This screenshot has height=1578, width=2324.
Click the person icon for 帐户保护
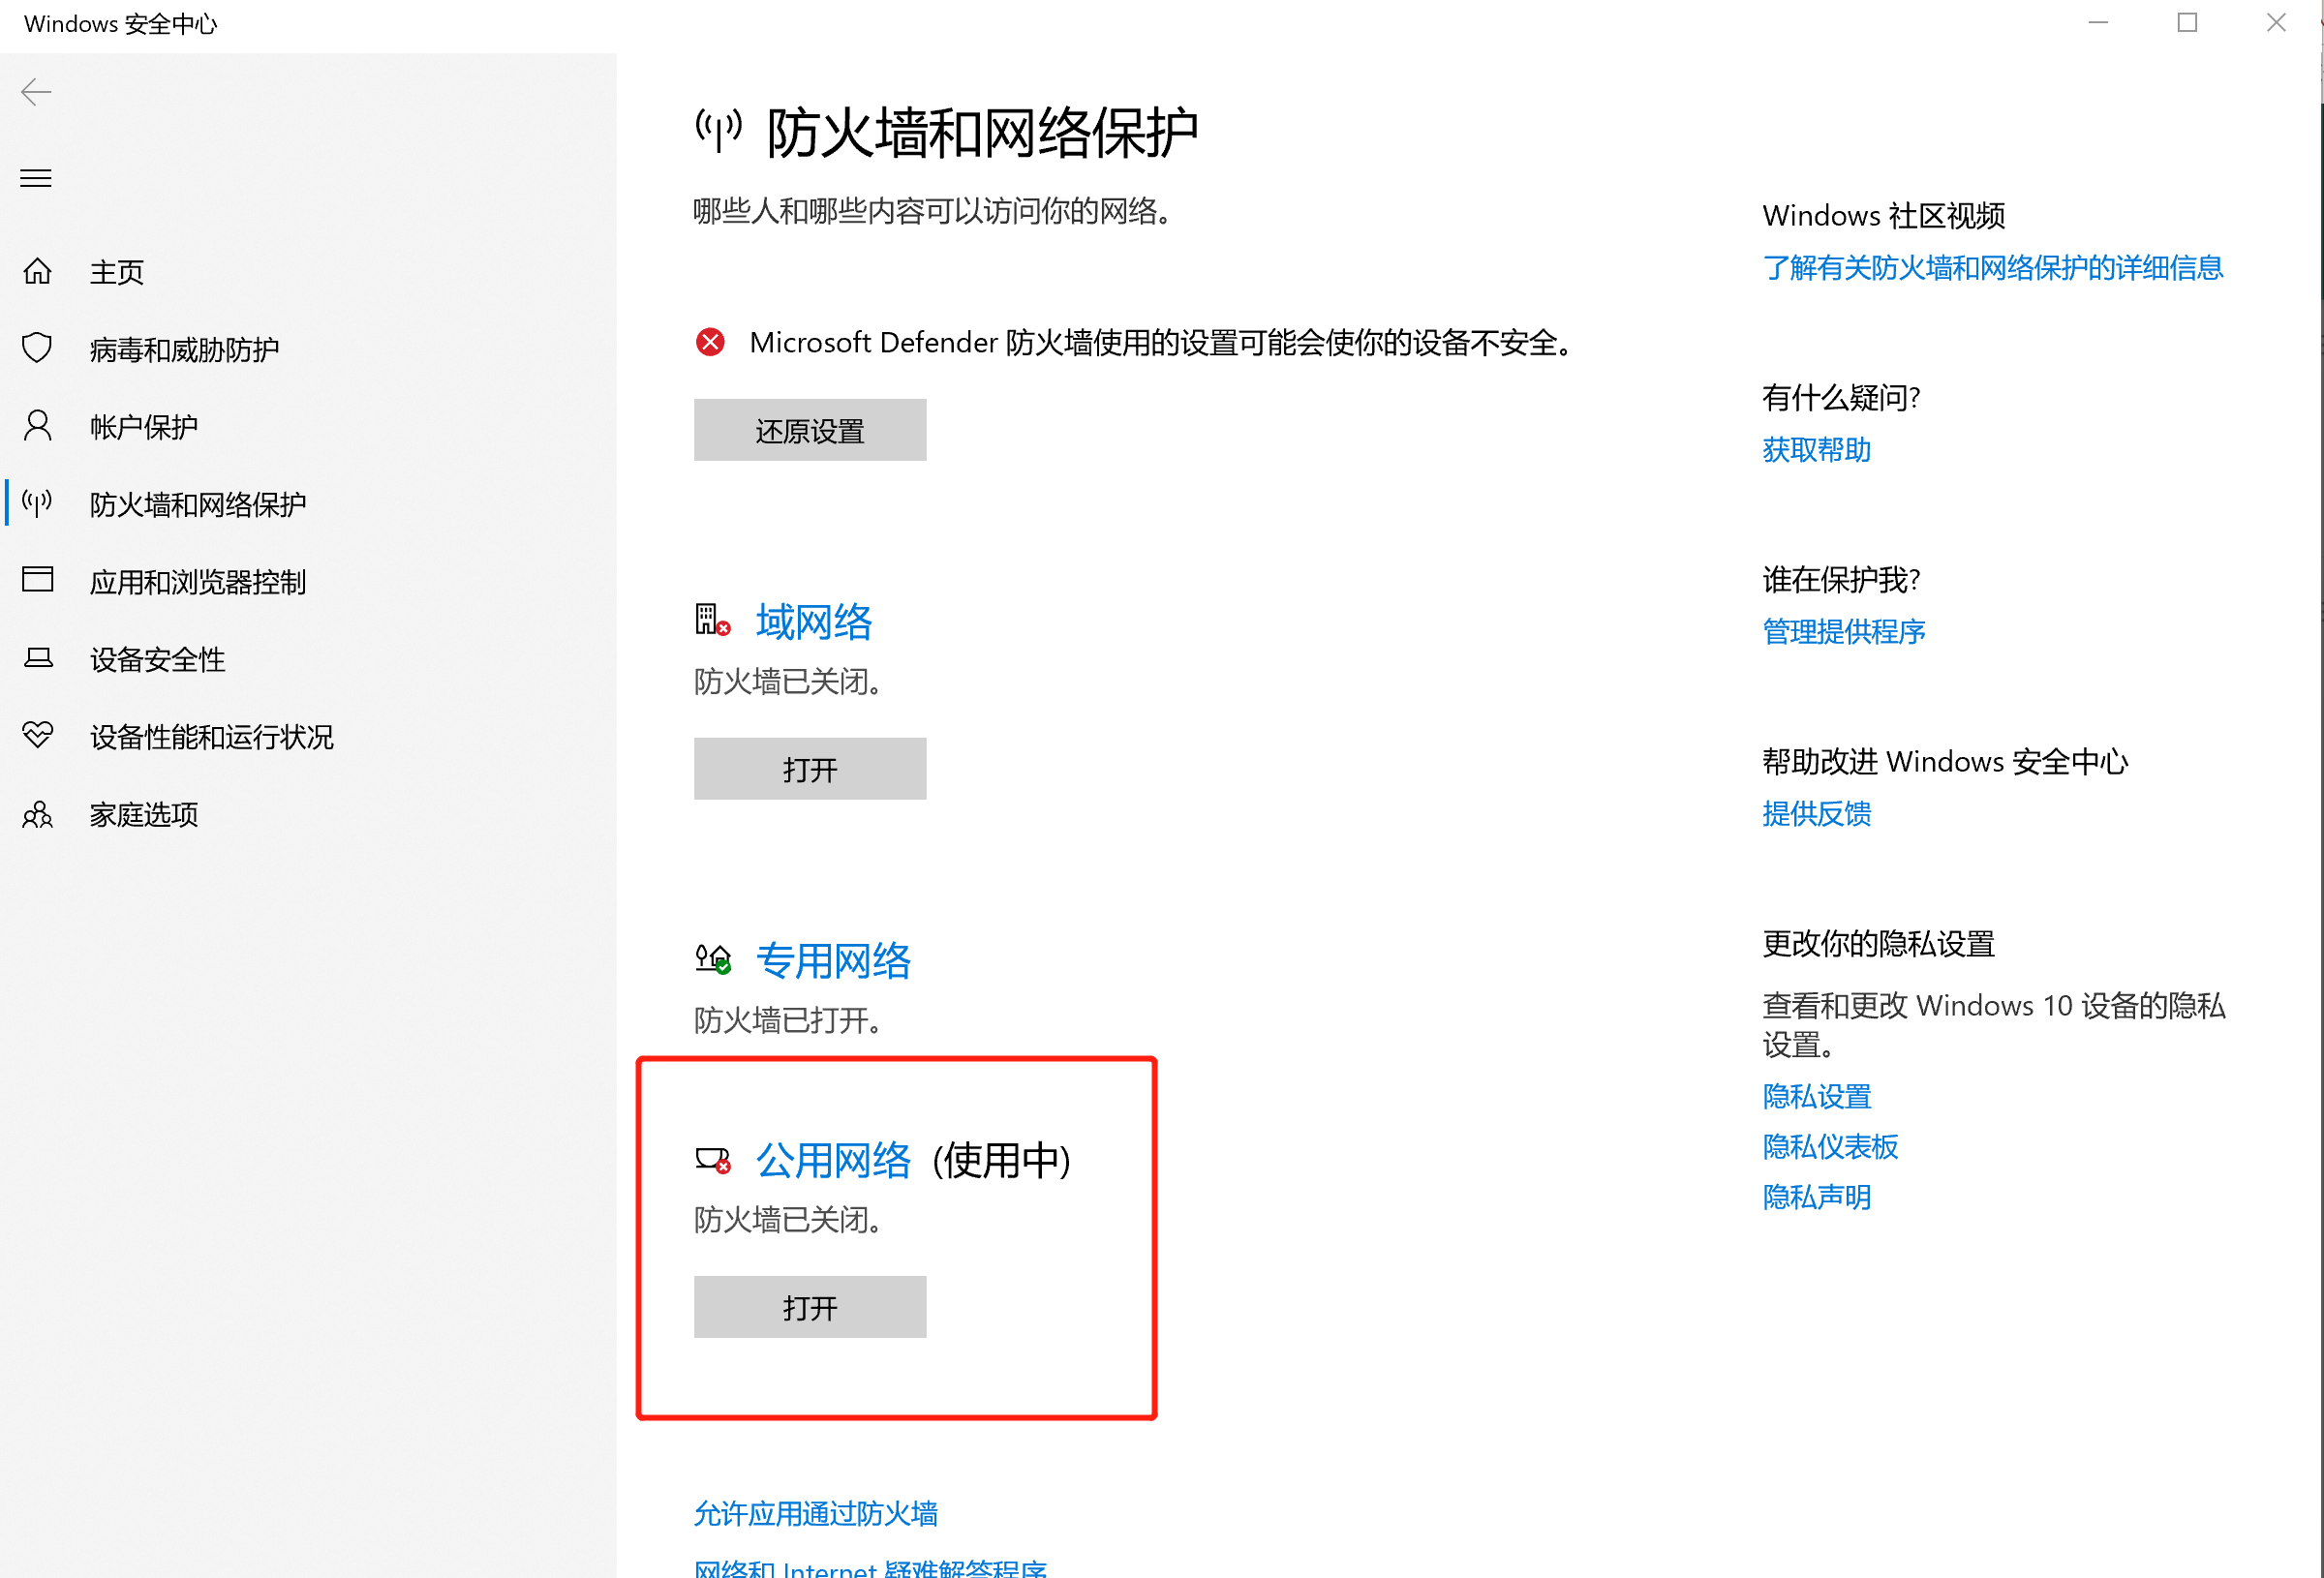(x=37, y=426)
